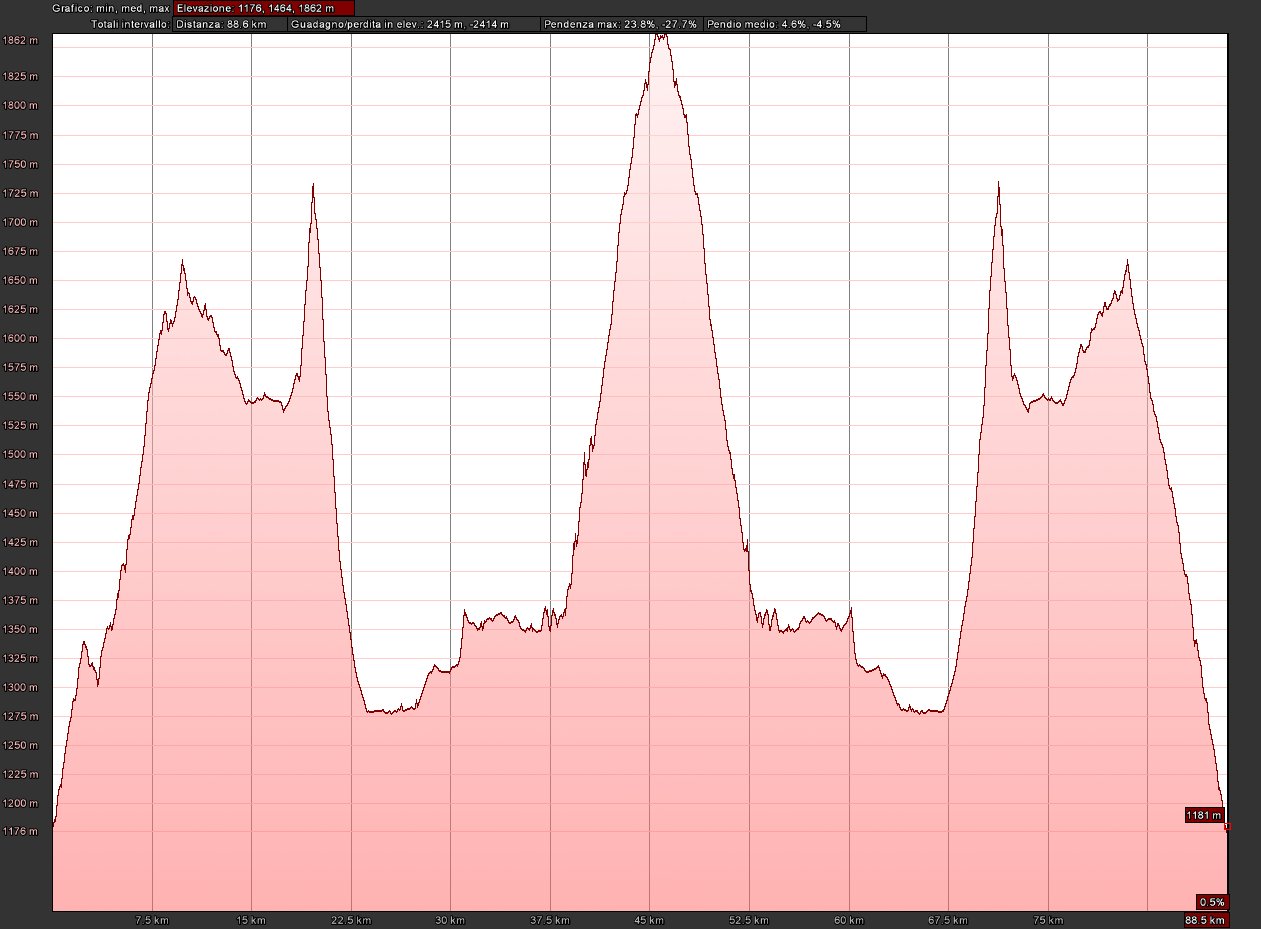Screen dimensions: 1261x929
Task: Click the 67.5 km x-axis label
Action: tap(948, 920)
